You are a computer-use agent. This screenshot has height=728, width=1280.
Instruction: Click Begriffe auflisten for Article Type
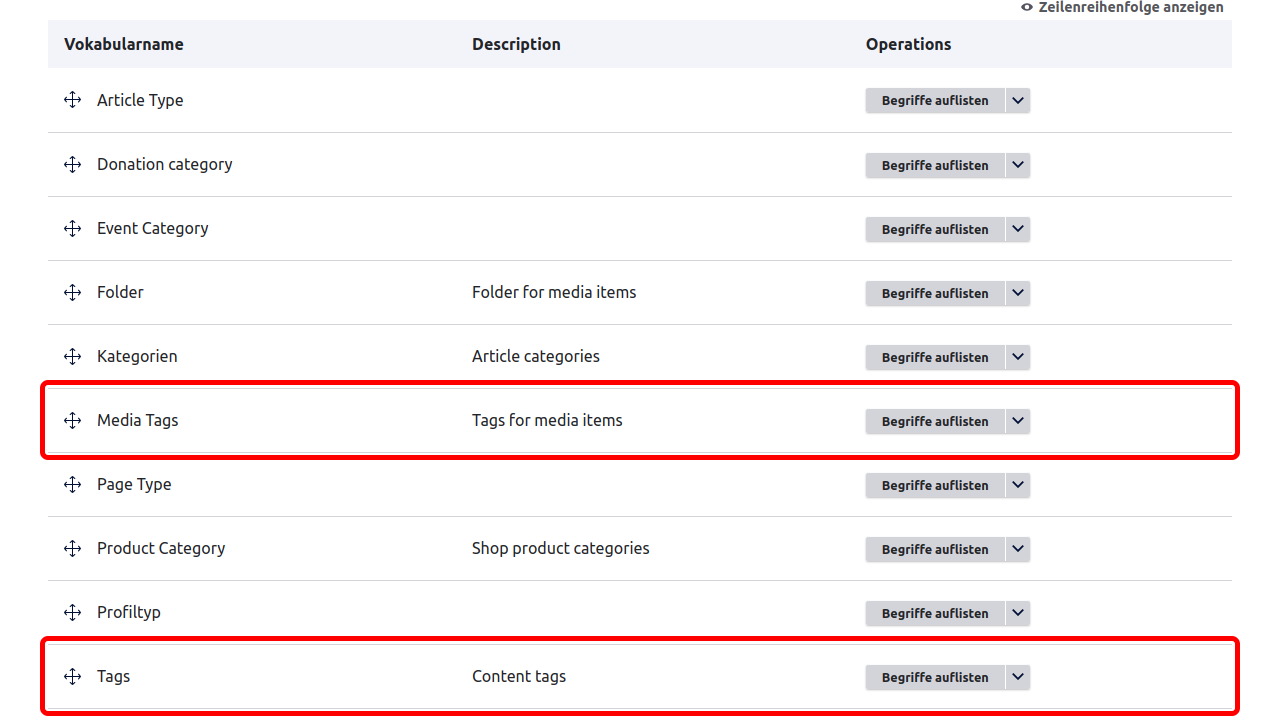935,100
